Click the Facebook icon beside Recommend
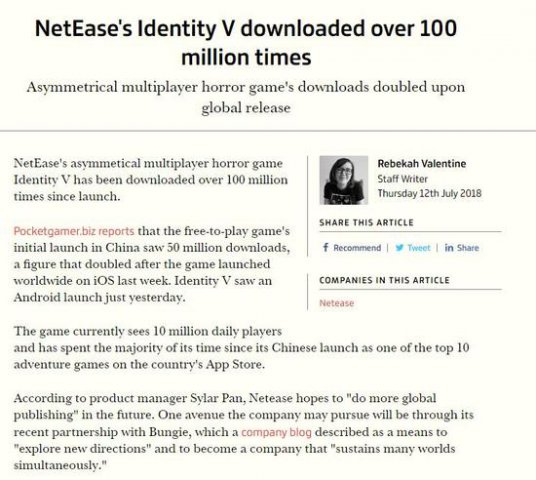 pos(325,248)
